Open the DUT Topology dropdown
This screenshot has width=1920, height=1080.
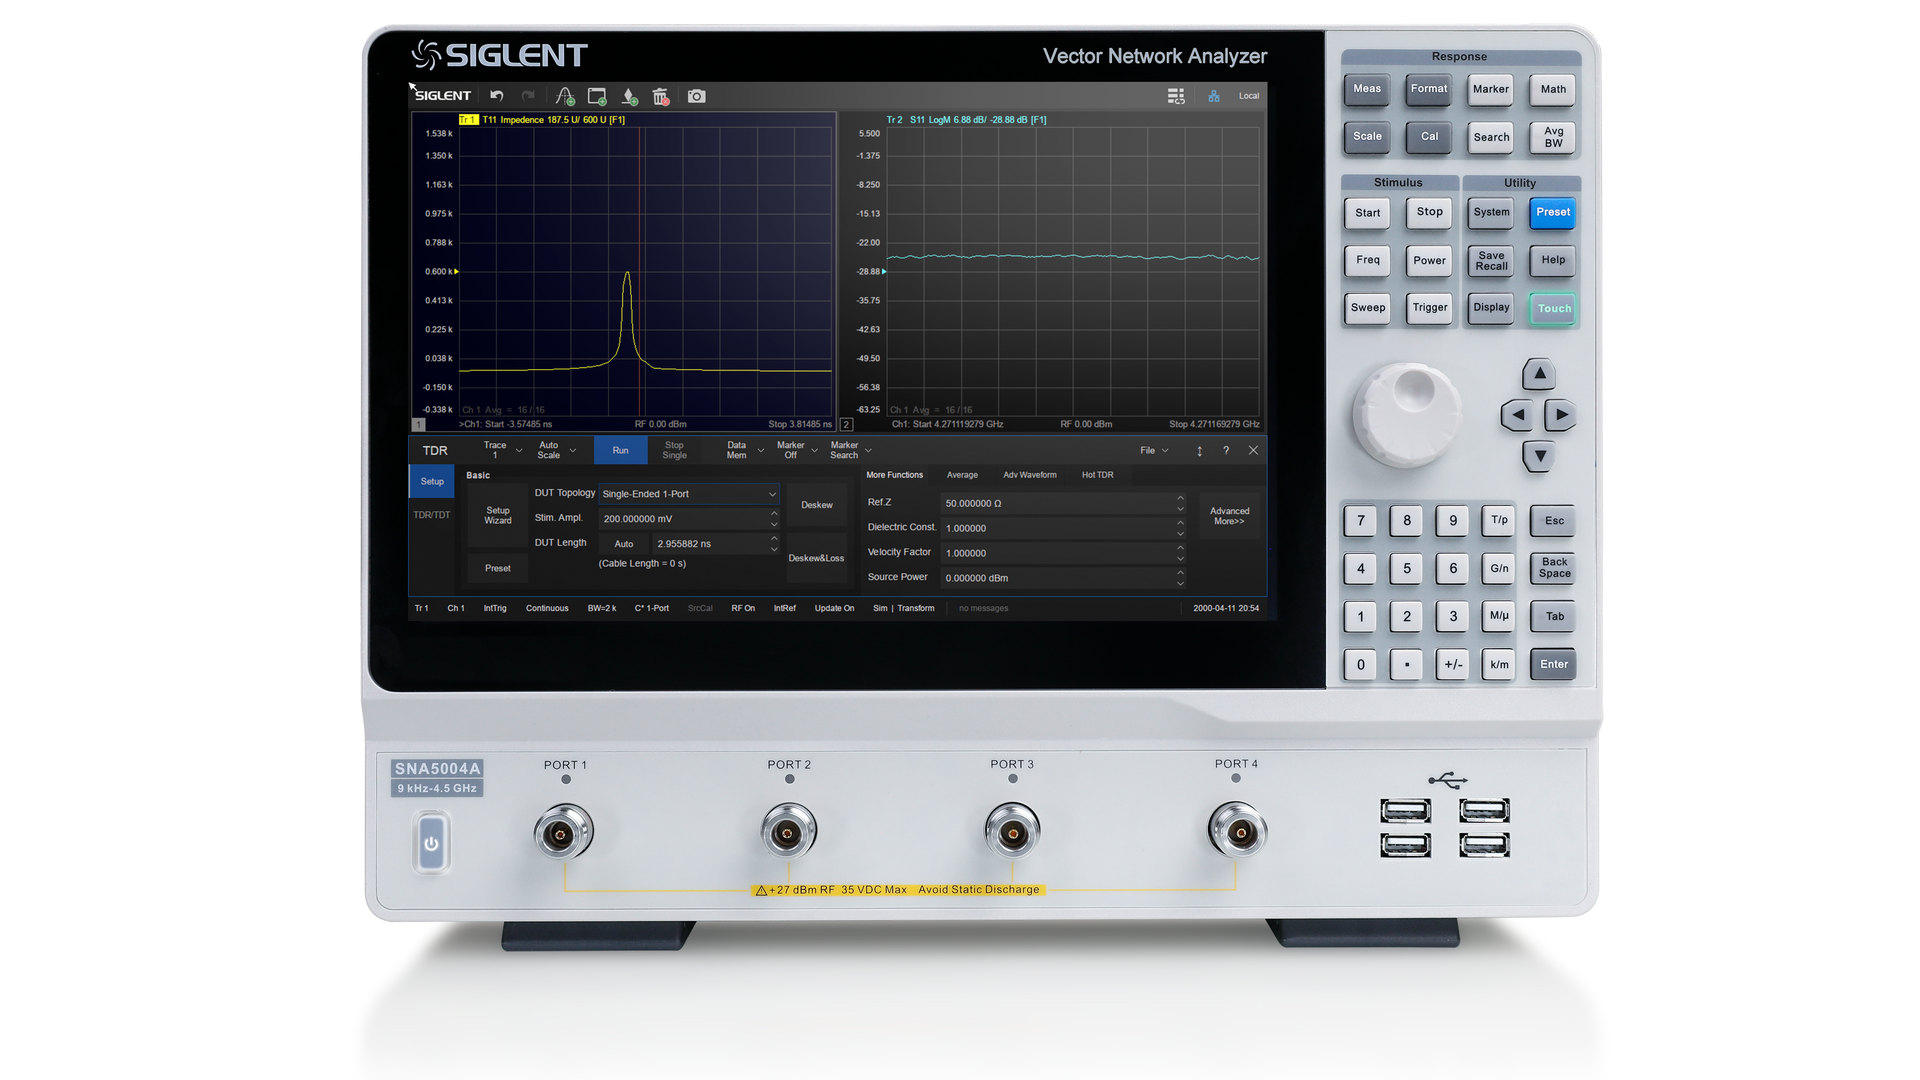(688, 494)
